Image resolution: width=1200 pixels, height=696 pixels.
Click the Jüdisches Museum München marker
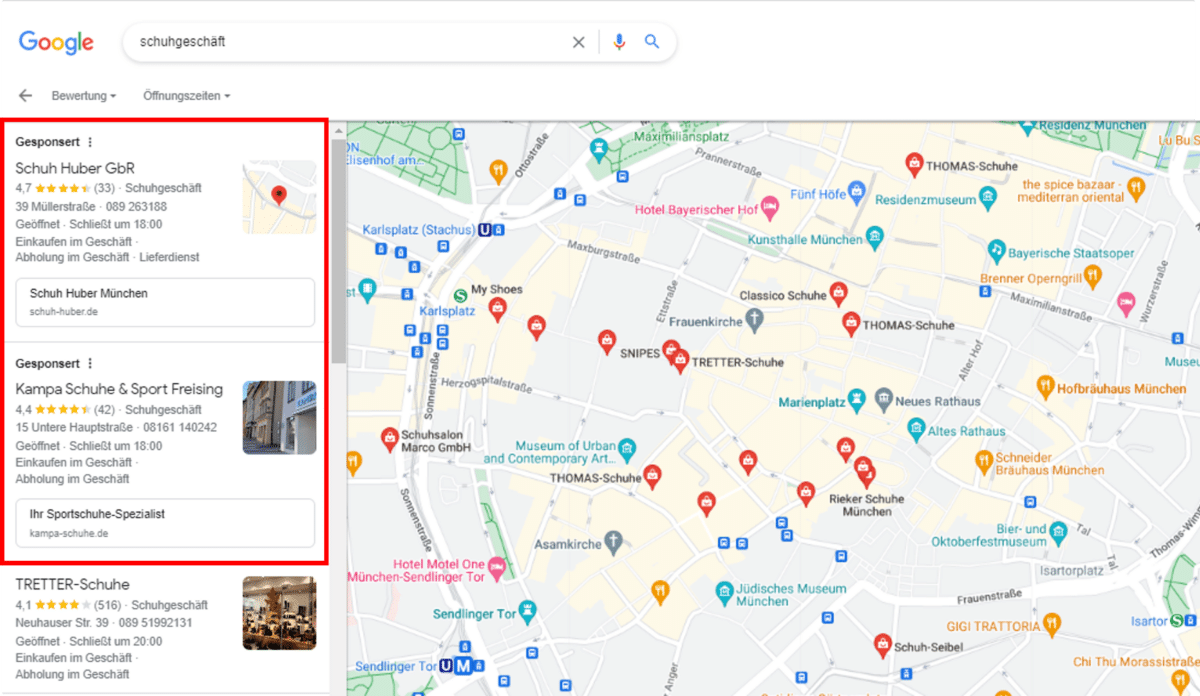726,594
